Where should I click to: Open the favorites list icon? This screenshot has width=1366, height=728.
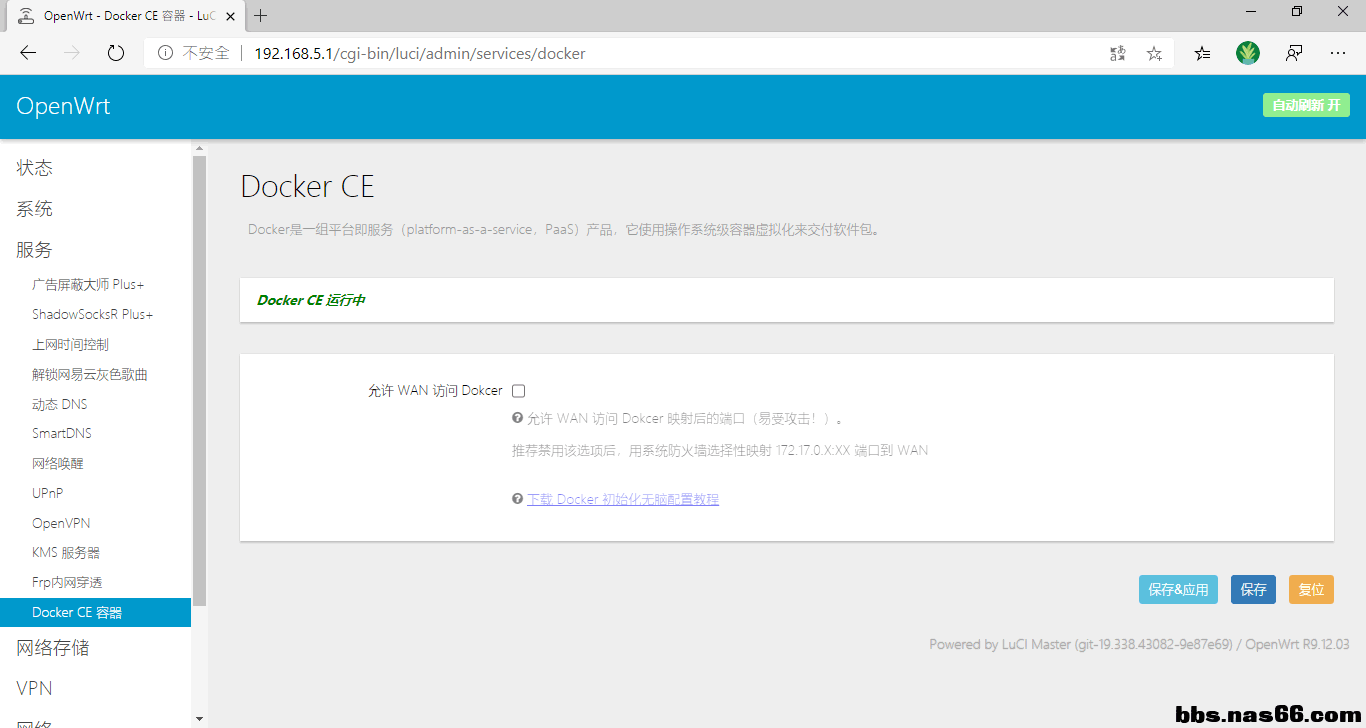[x=1202, y=53]
